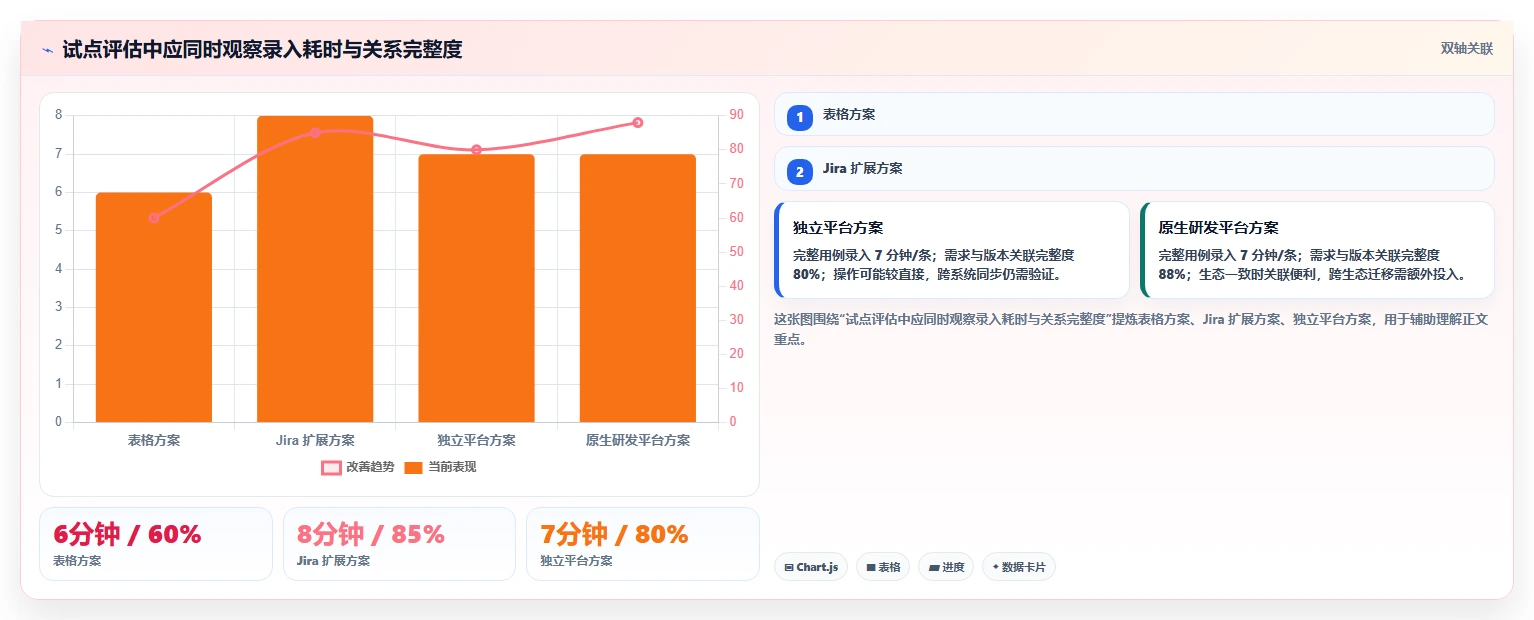This screenshot has height=620, width=1534.
Task: Click the trend line point above 原生研发平台方案
Action: [x=637, y=123]
